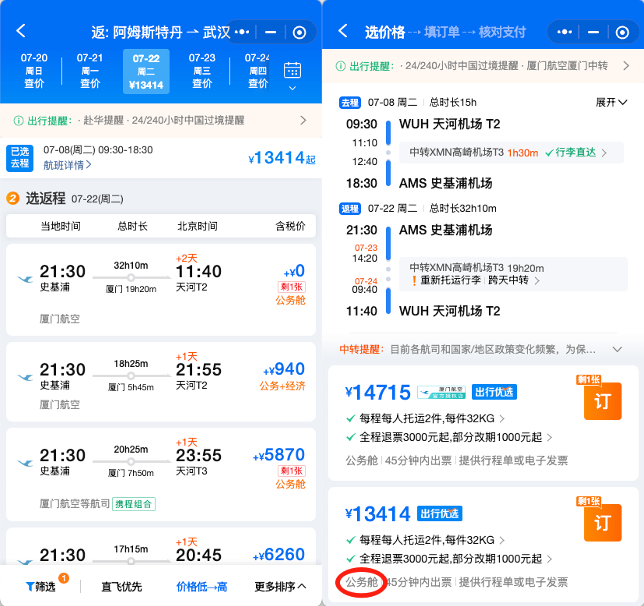Click 去程 tag in itinerary

tap(350, 103)
